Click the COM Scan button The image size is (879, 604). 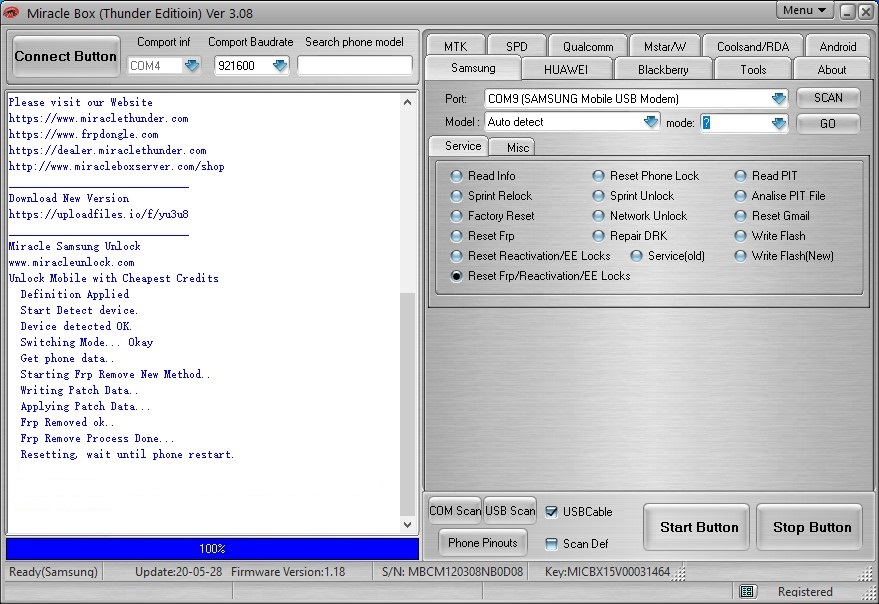(455, 510)
